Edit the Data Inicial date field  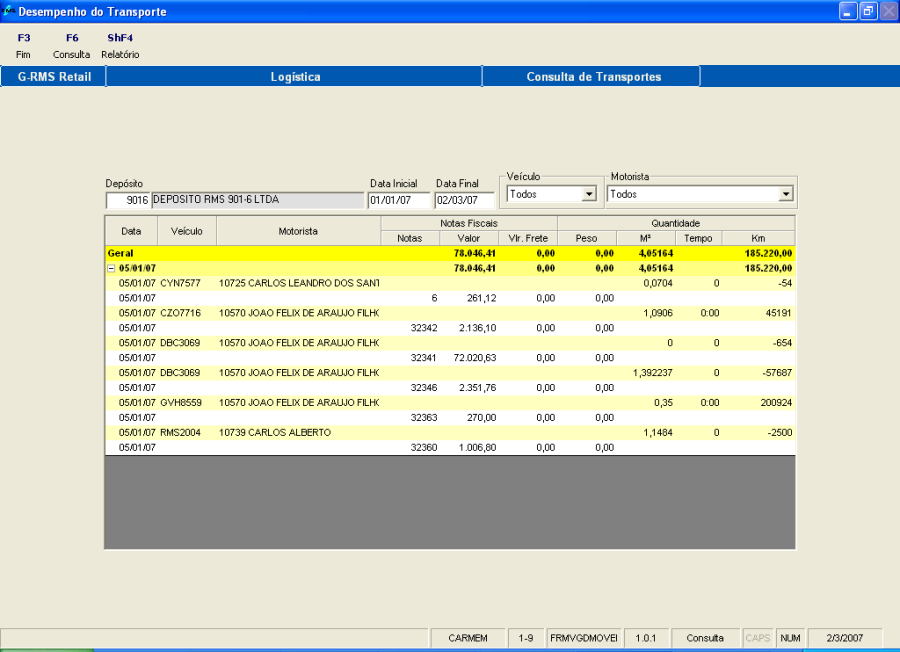tap(397, 199)
